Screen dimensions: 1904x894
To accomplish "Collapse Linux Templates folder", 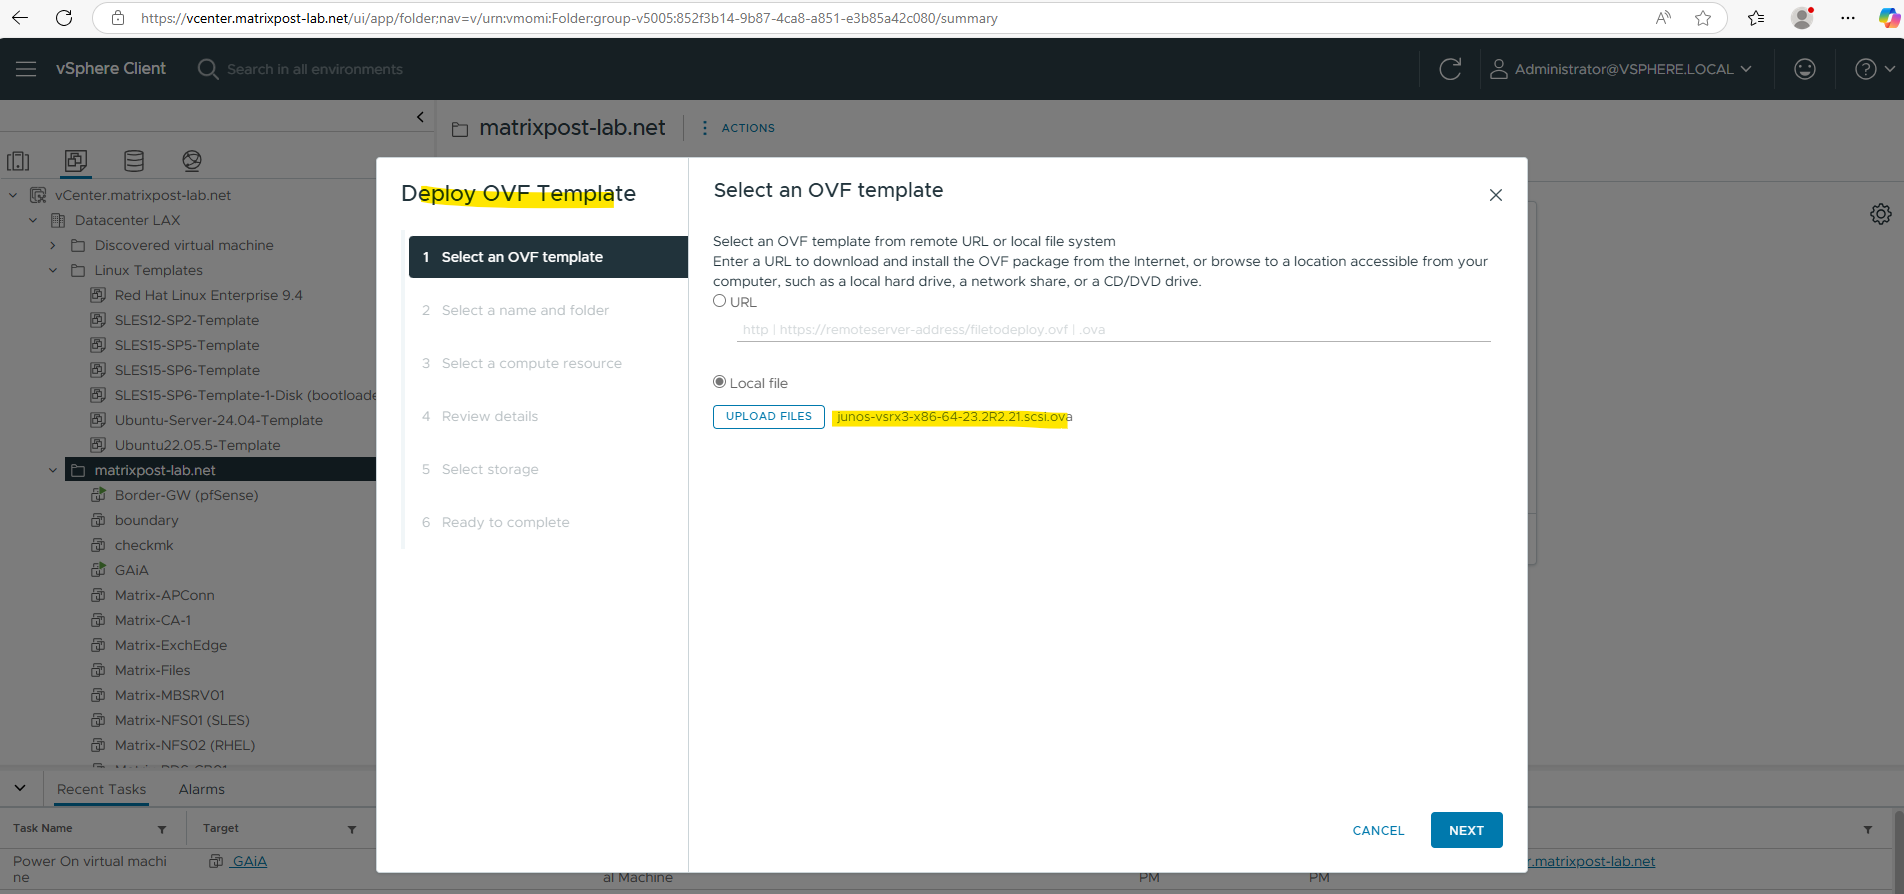I will coord(53,270).
